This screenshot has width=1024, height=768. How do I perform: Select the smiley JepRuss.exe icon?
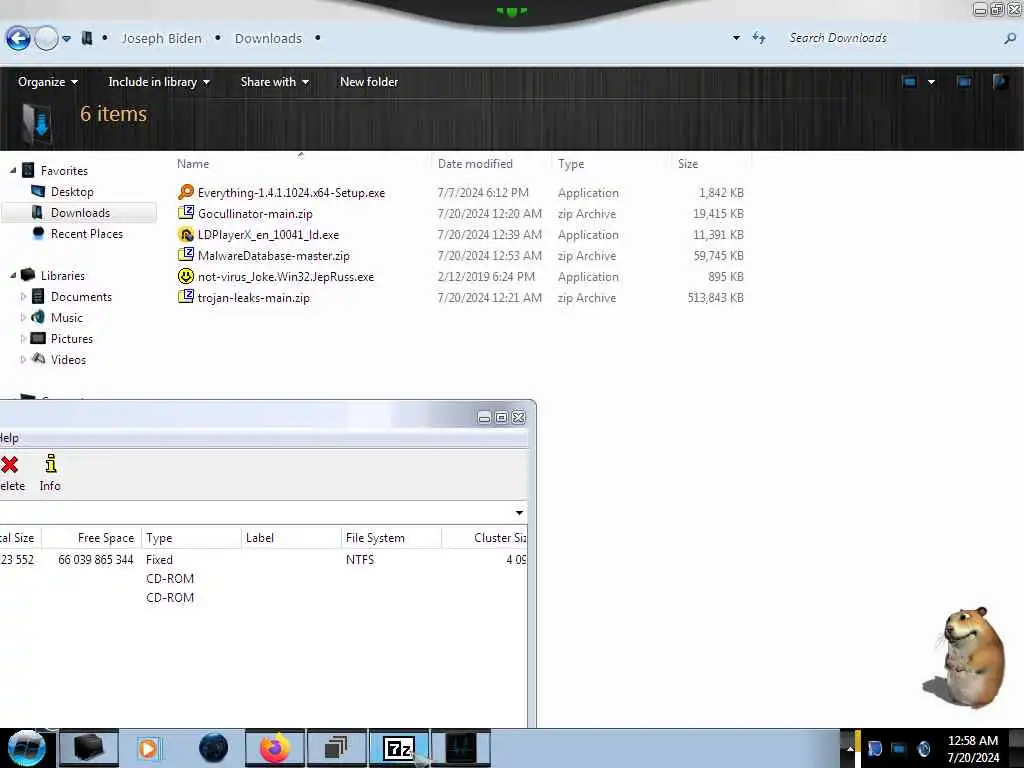point(186,276)
